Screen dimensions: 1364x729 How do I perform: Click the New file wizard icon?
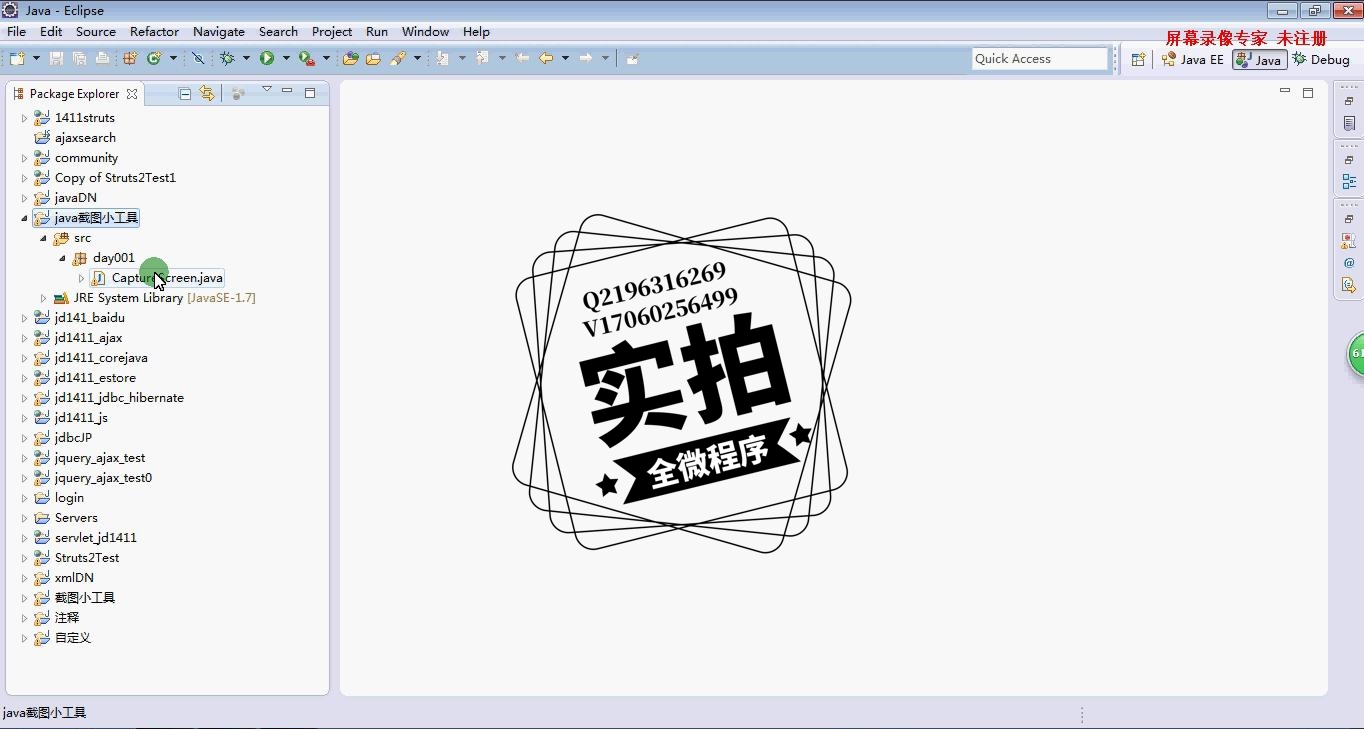pos(17,58)
